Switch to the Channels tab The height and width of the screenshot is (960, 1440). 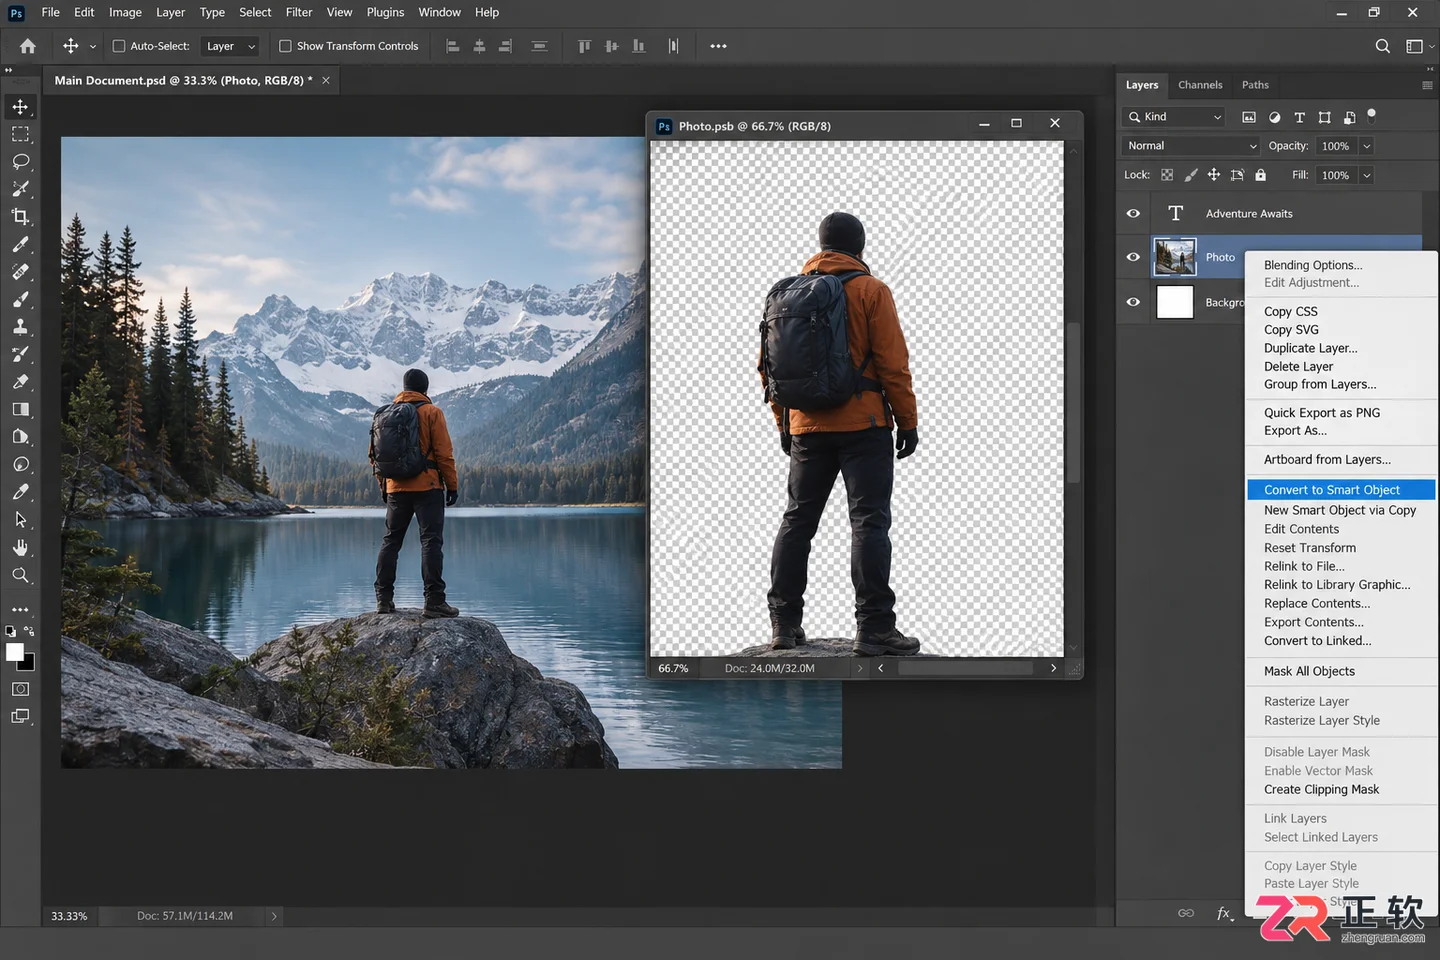(x=1200, y=85)
